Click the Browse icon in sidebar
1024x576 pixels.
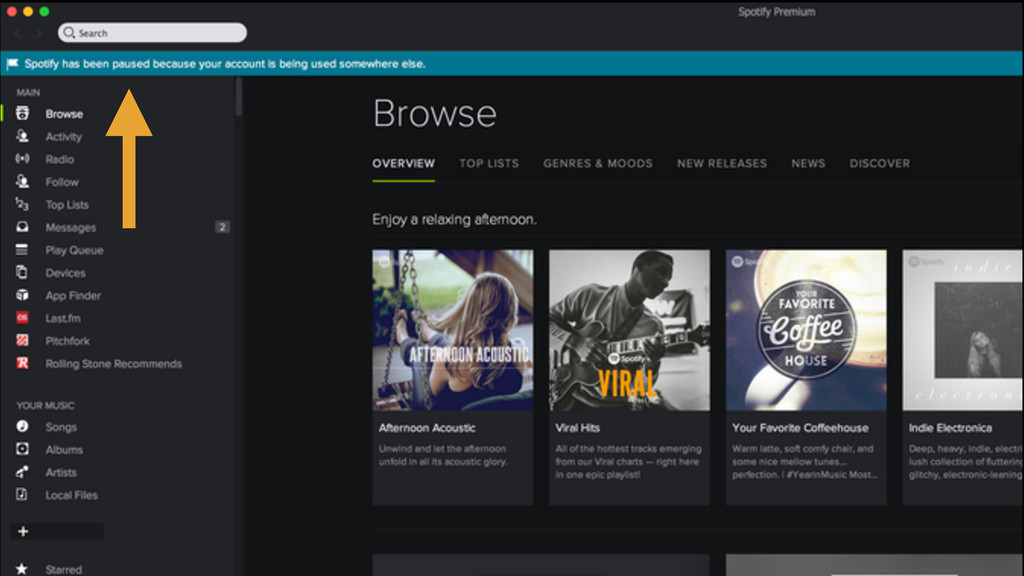click(x=22, y=113)
